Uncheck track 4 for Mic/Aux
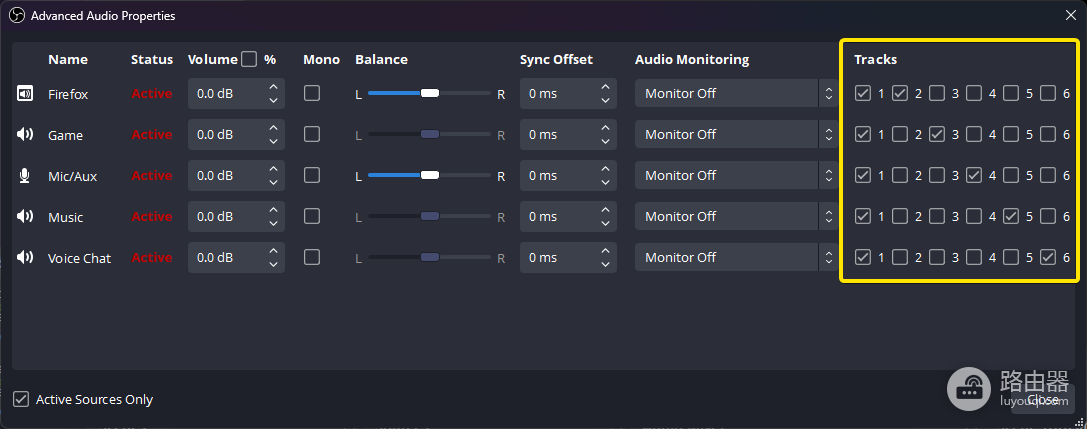1087x429 pixels. (974, 175)
